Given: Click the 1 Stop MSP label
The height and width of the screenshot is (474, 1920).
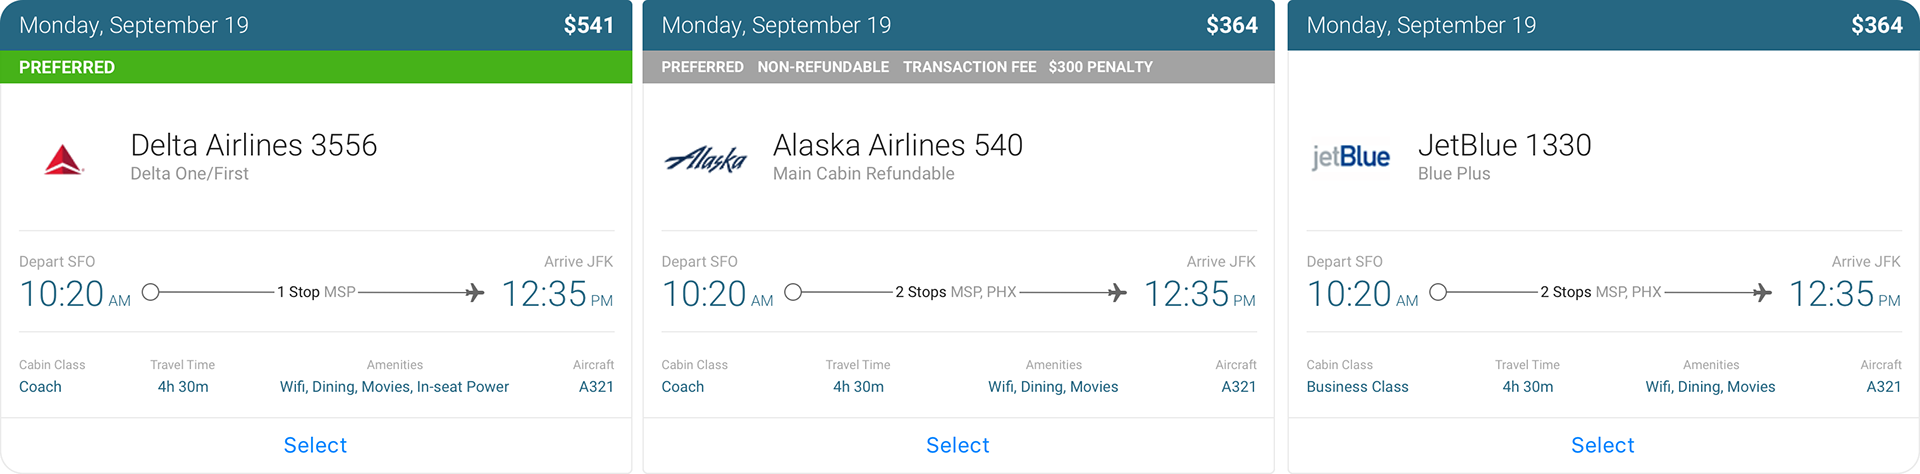Looking at the screenshot, I should pyautogui.click(x=316, y=292).
